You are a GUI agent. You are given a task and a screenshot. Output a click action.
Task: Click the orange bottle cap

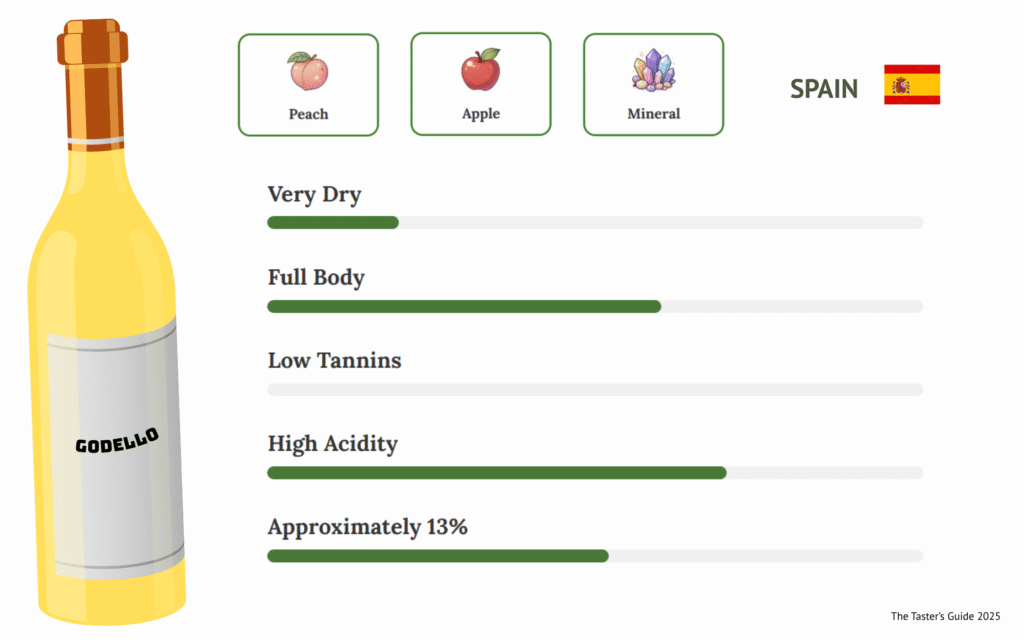[92, 84]
